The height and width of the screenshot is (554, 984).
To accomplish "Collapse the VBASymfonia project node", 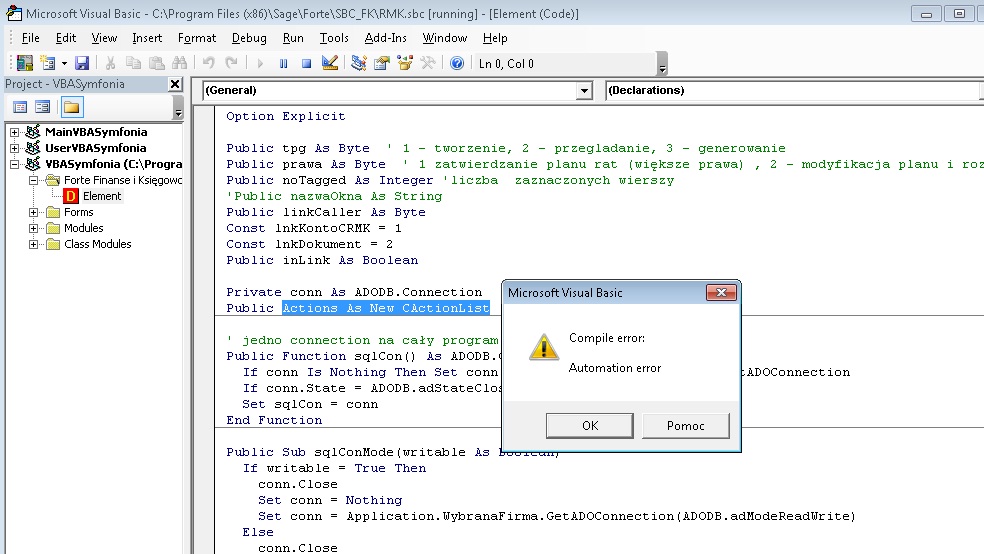I will point(14,164).
